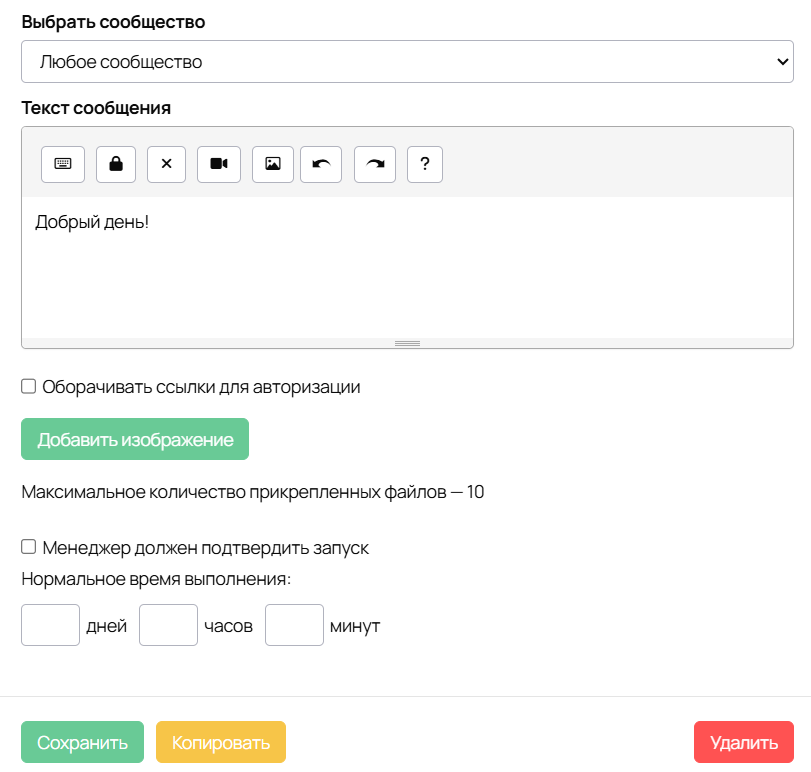This screenshot has height=772, width=811.
Task: Click the lock icon in editor toolbar
Action: (116, 164)
